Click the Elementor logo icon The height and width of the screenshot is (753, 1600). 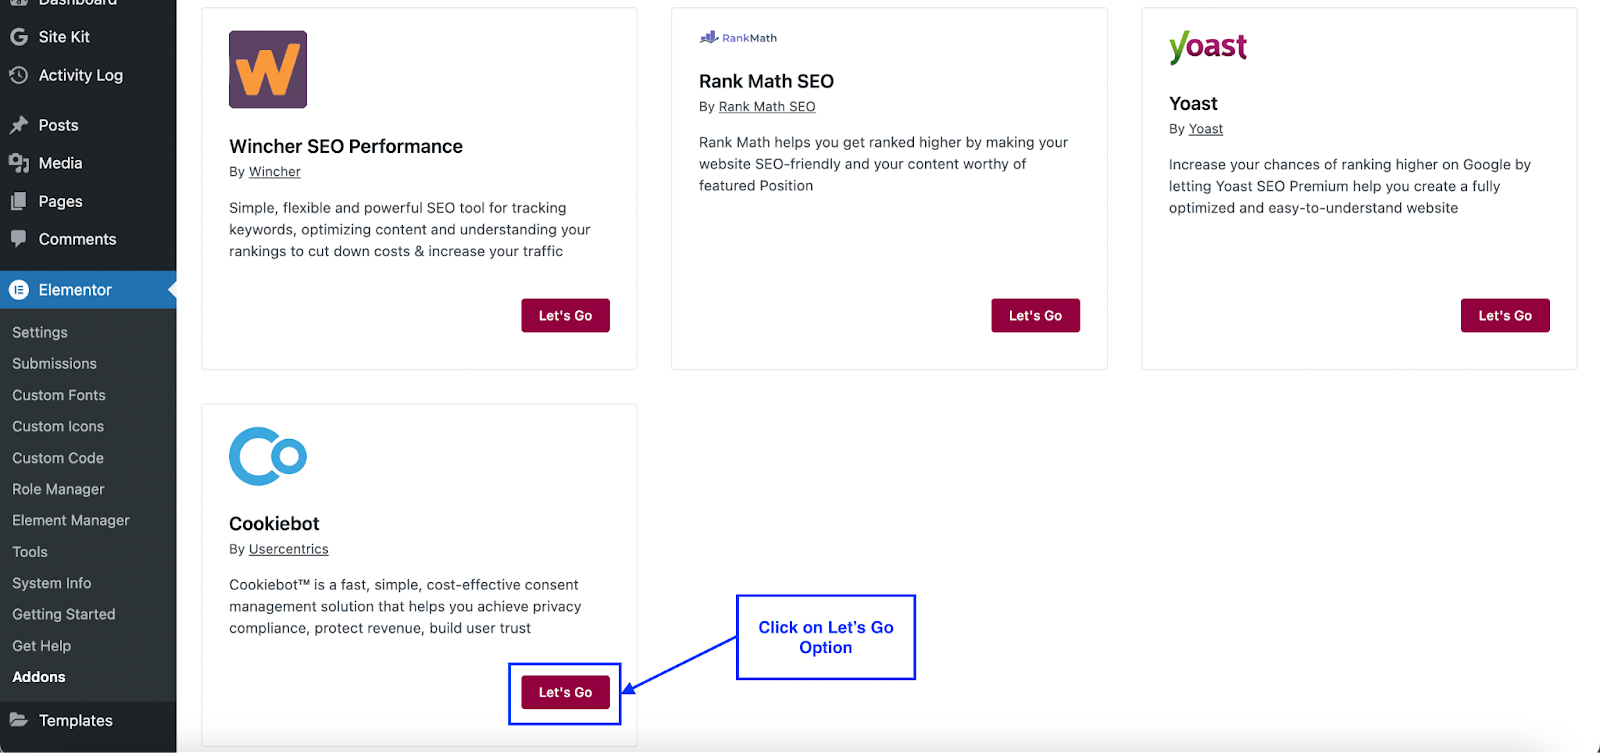tap(18, 290)
